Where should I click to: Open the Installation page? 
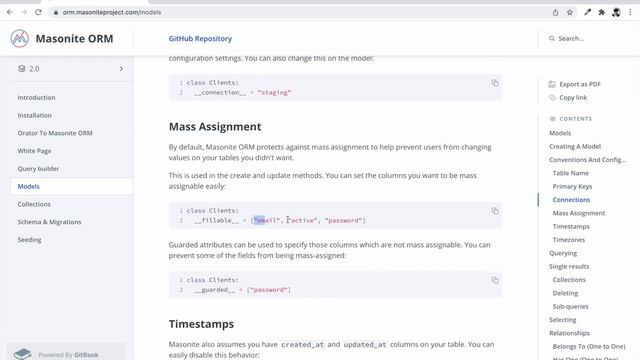point(35,115)
